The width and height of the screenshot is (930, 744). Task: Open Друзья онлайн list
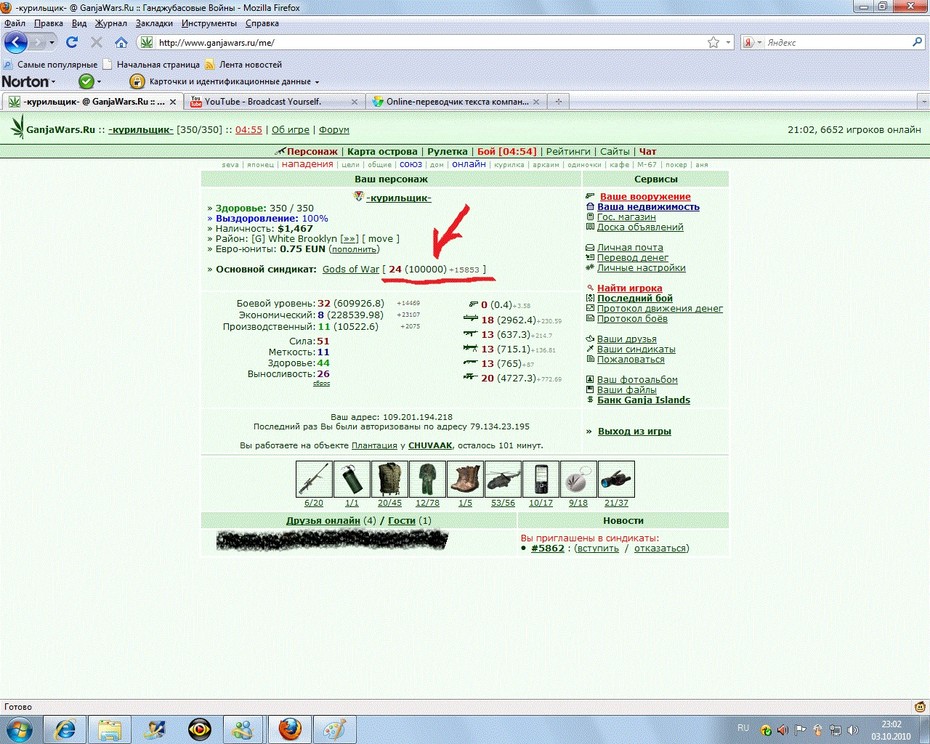323,520
